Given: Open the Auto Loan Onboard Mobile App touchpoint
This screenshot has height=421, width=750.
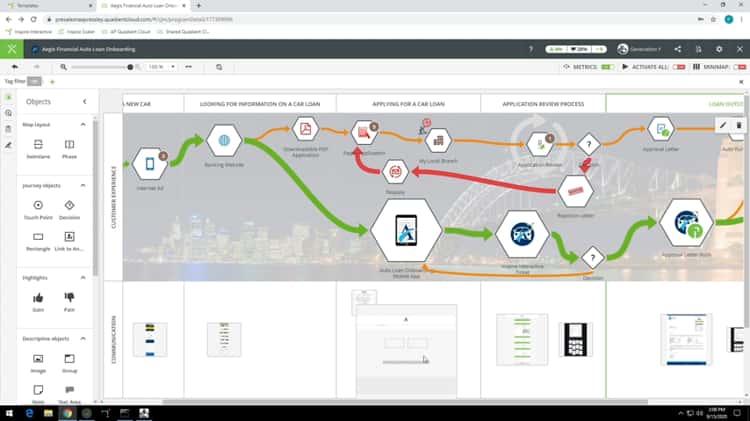Looking at the screenshot, I should pyautogui.click(x=406, y=230).
